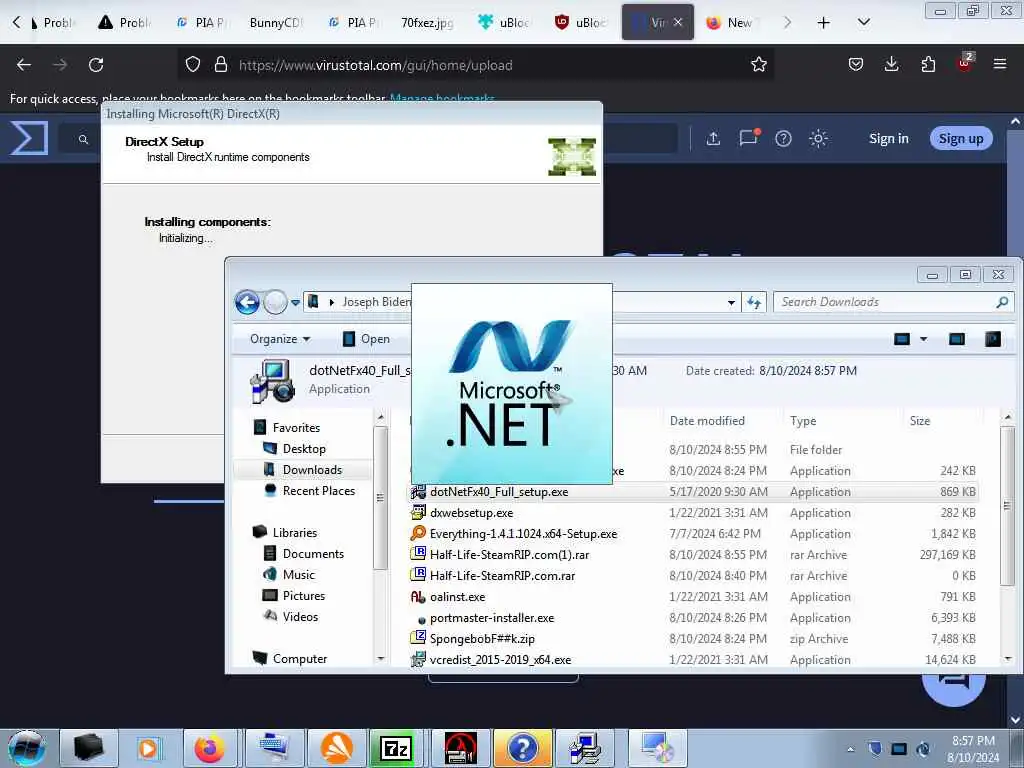This screenshot has height=768, width=1024.
Task: Open the VirusTotal help question icon
Action: pyautogui.click(x=783, y=138)
